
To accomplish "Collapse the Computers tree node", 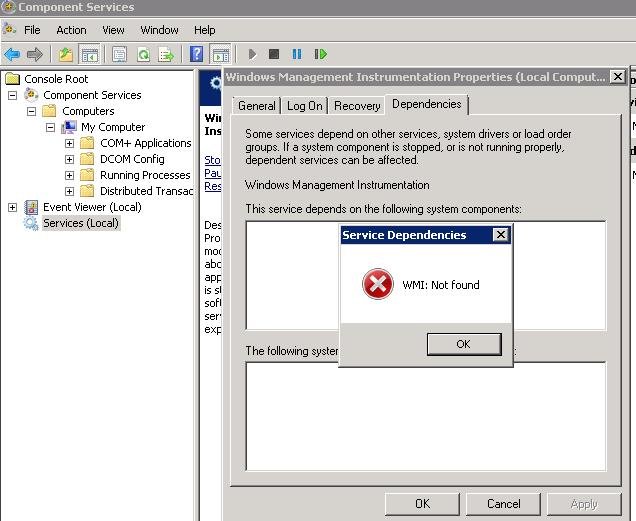I will 31,111.
